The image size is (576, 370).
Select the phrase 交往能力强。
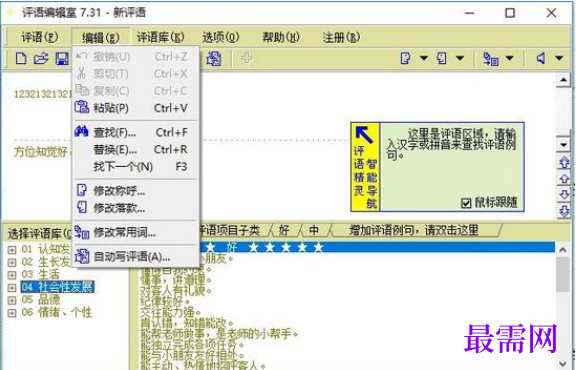pyautogui.click(x=171, y=312)
